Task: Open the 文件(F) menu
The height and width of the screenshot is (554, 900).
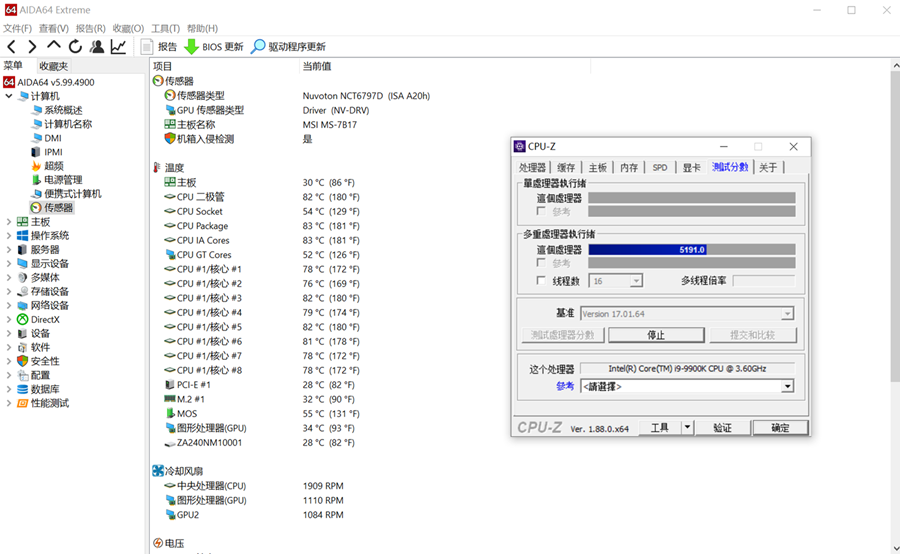Action: [x=17, y=28]
